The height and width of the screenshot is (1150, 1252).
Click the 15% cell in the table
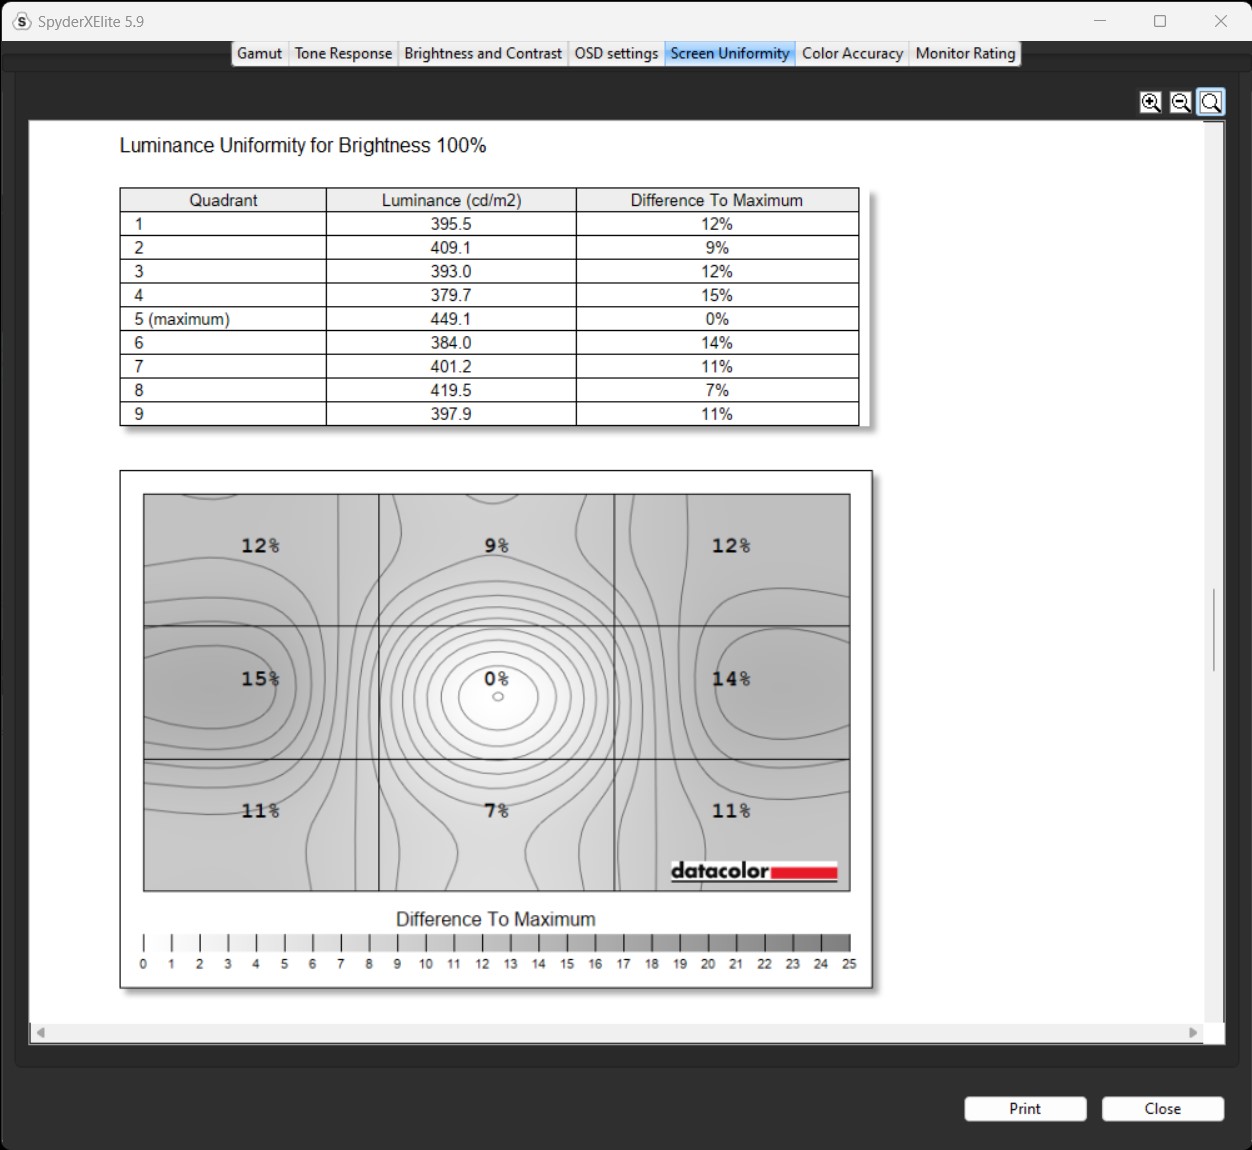(717, 295)
